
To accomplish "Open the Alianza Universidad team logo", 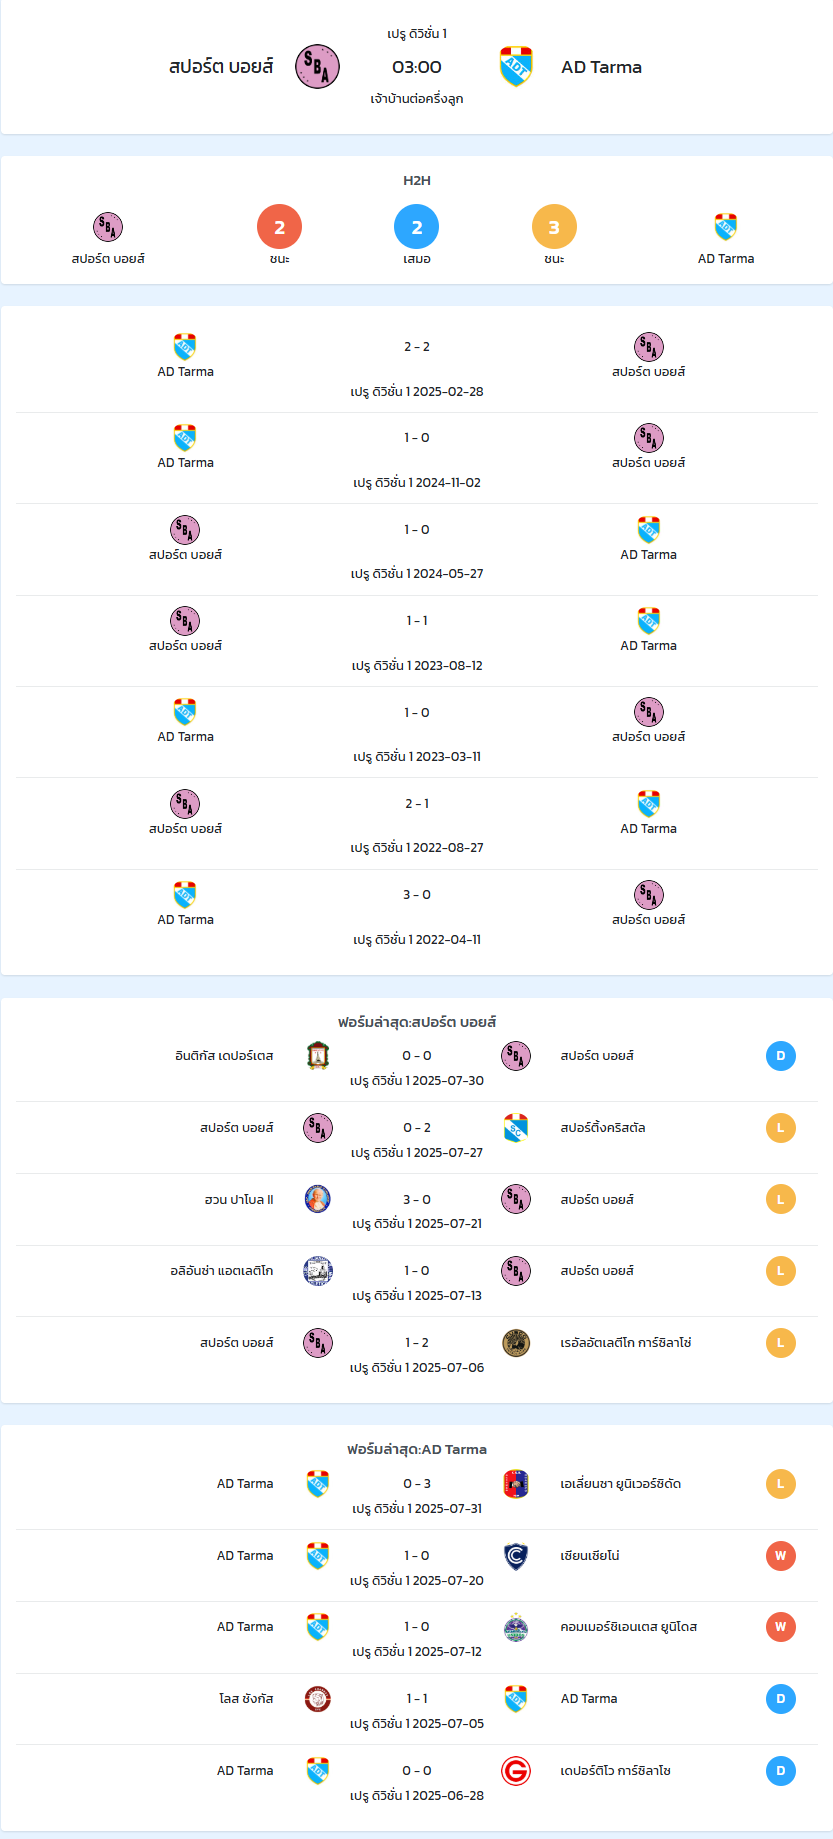I will (x=516, y=1484).
